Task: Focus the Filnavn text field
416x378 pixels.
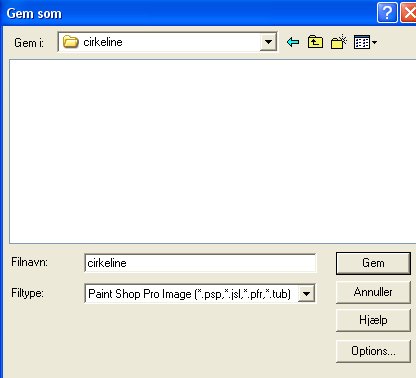Action: pos(200,263)
